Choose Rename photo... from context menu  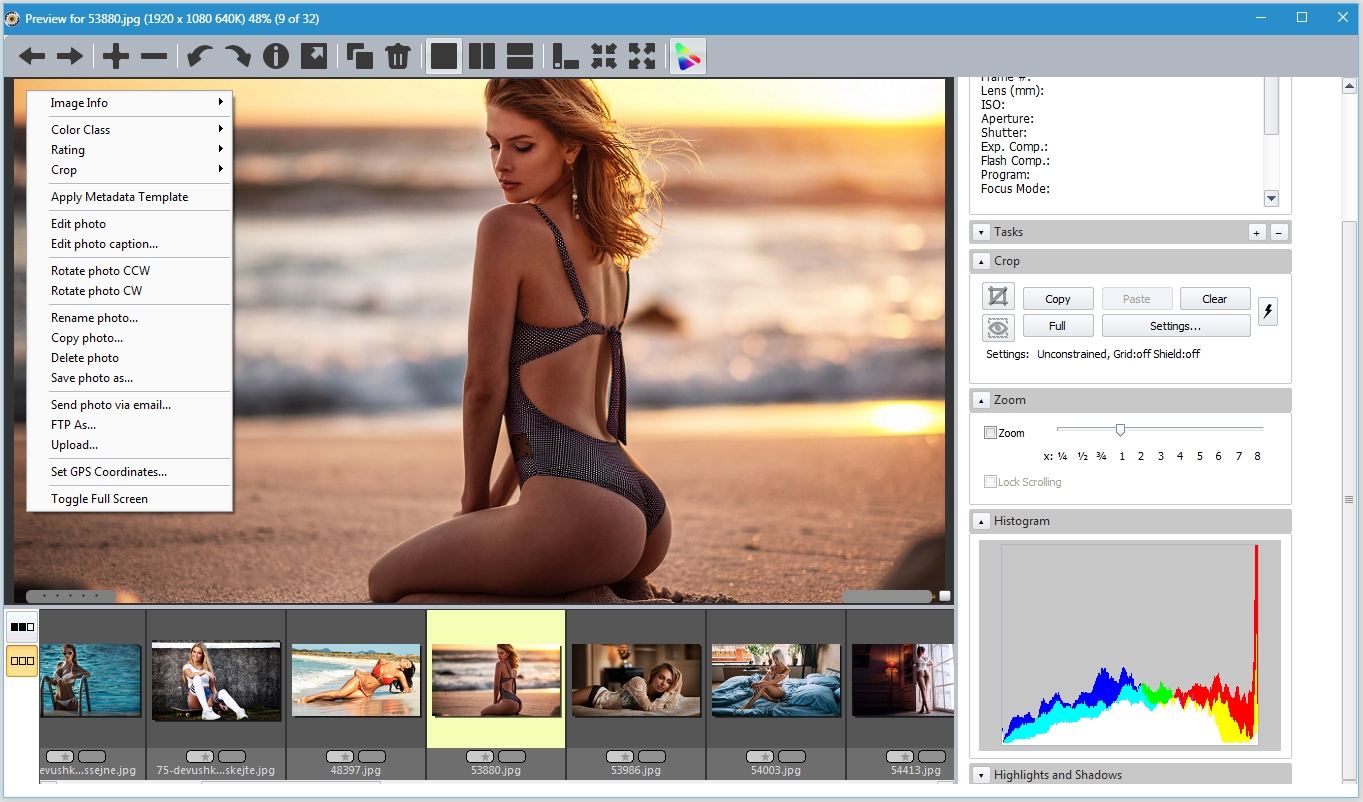point(95,318)
